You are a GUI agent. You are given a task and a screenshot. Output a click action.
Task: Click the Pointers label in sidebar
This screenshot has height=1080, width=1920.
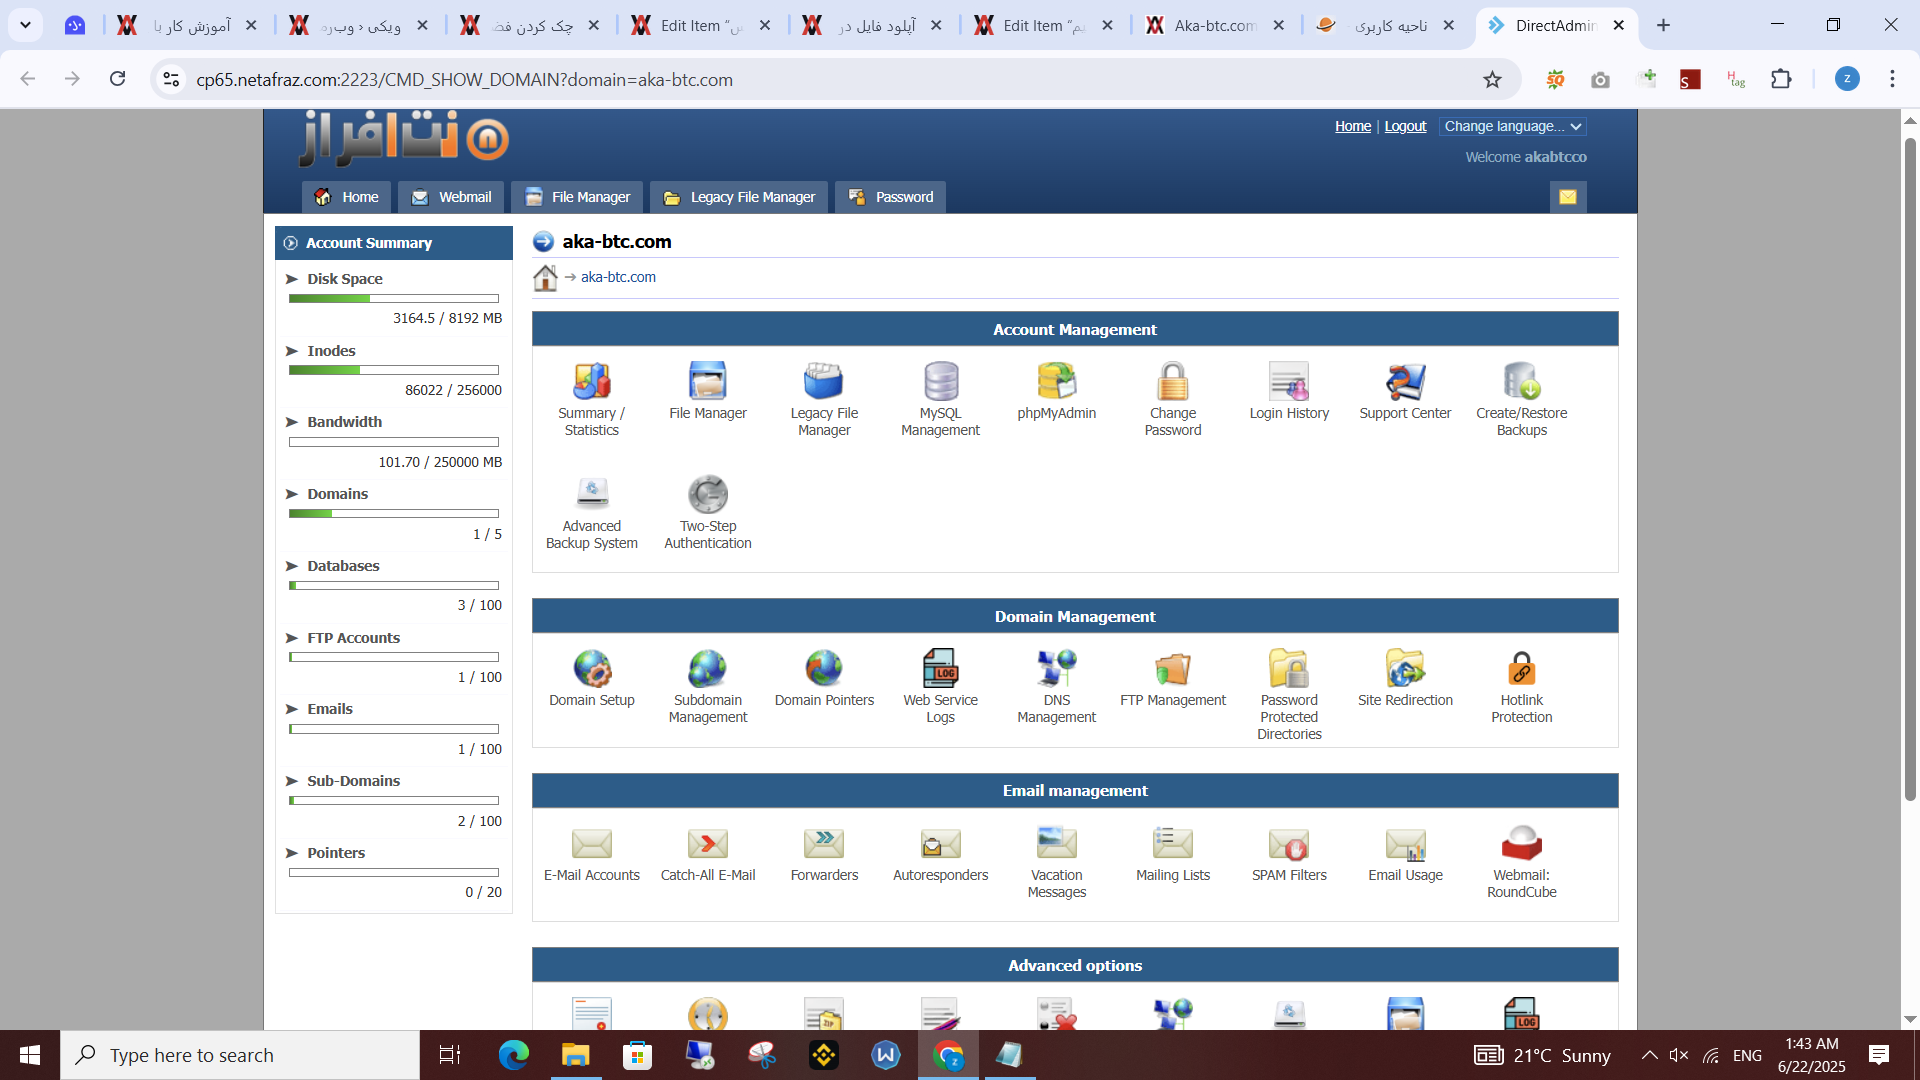[336, 853]
